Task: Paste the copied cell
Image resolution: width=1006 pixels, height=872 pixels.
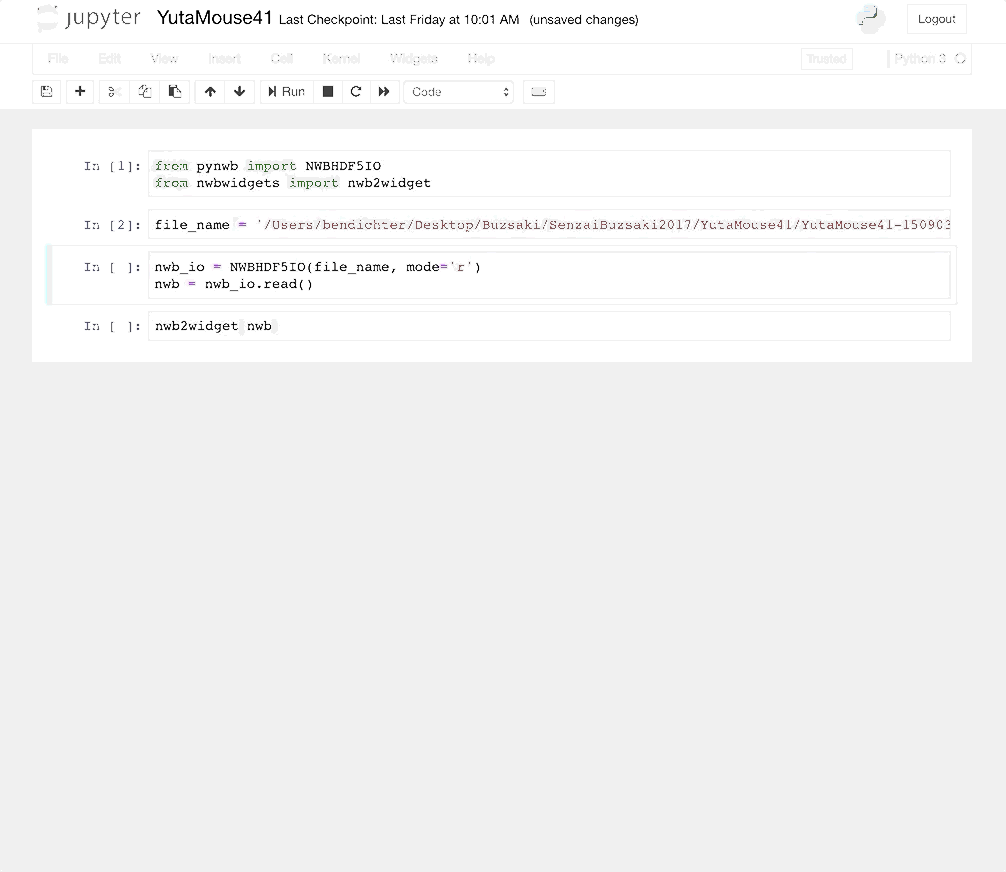Action: [x=175, y=91]
